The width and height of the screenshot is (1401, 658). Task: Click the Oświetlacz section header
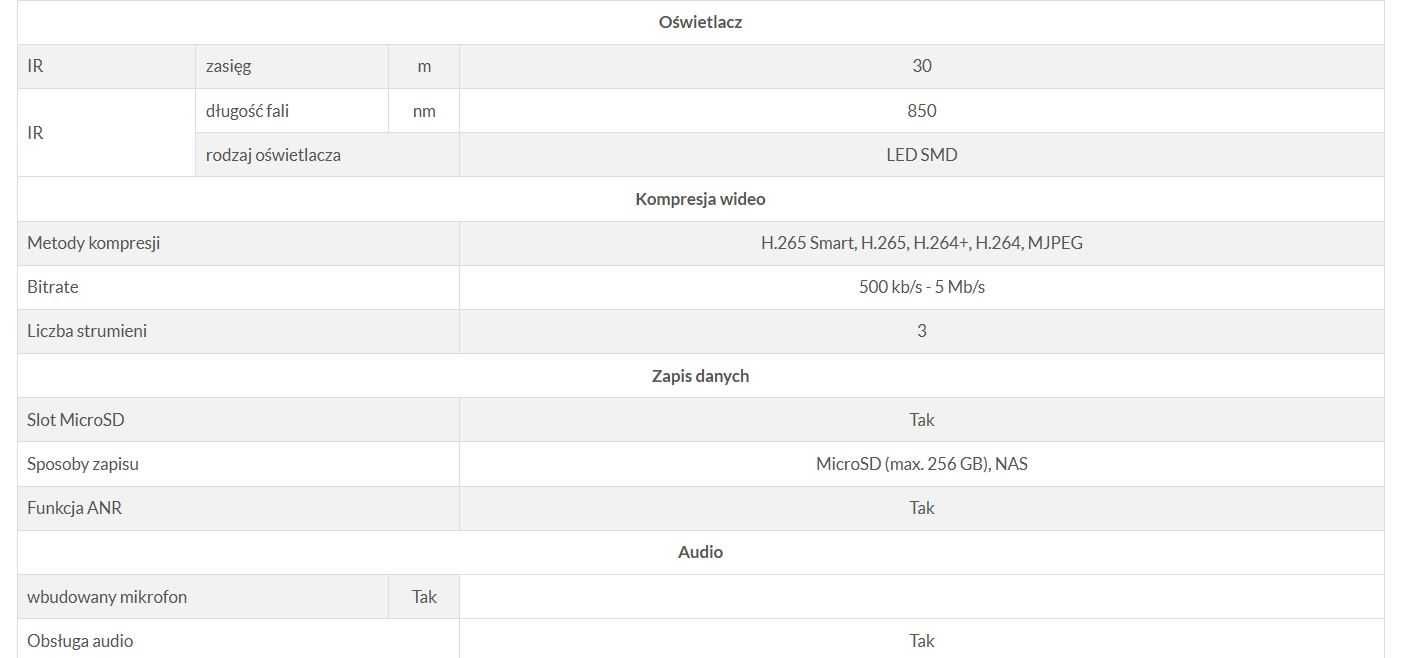tap(700, 22)
